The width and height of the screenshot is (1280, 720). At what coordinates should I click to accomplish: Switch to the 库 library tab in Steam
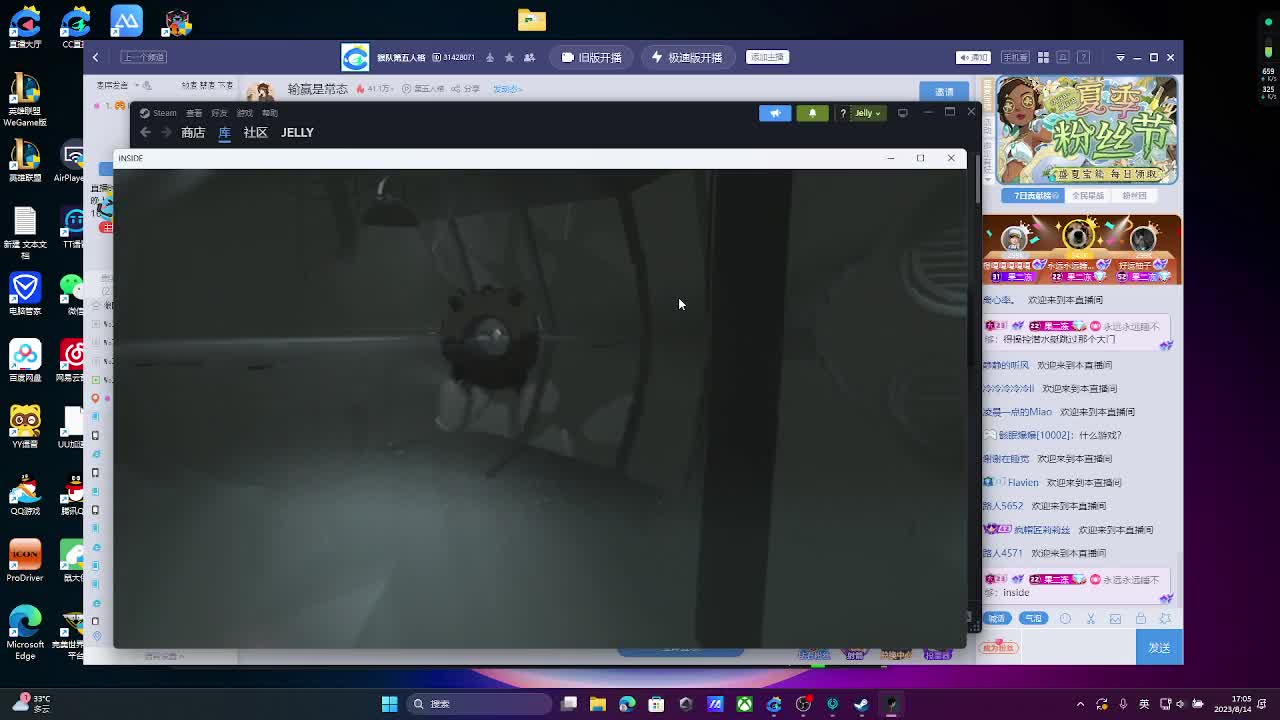click(224, 132)
